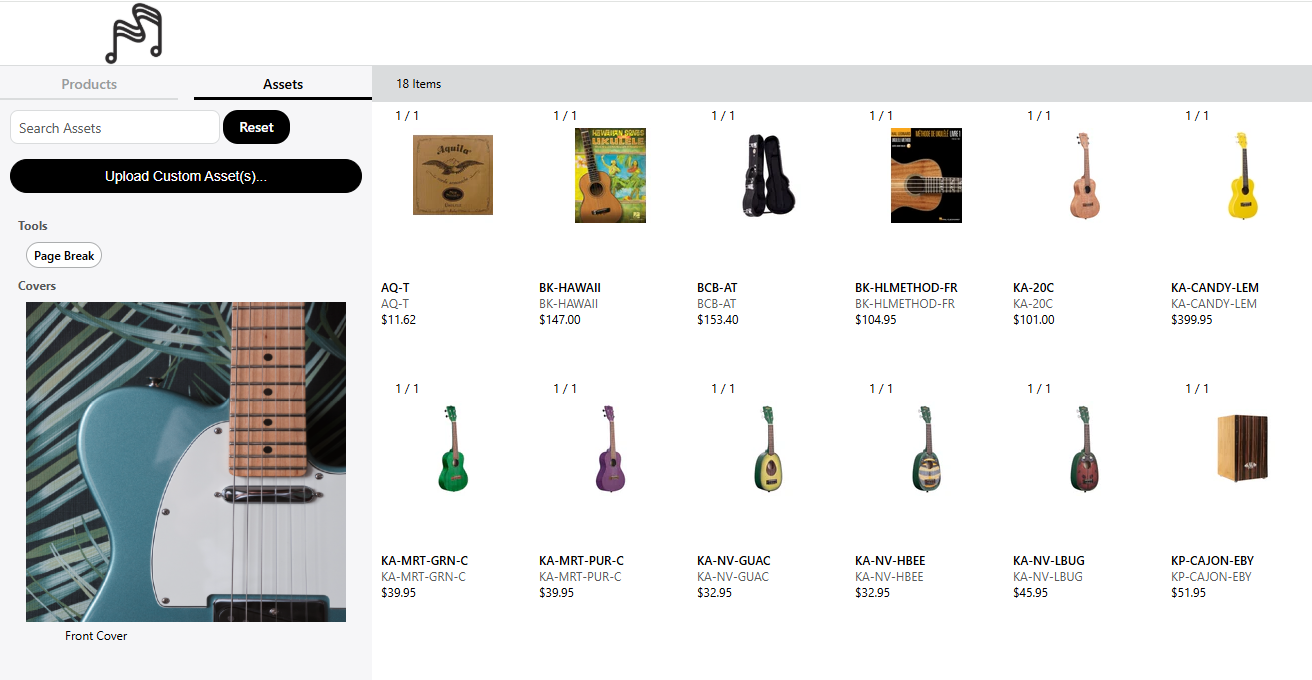
Task: Switch to the Products tab
Action: coord(89,84)
